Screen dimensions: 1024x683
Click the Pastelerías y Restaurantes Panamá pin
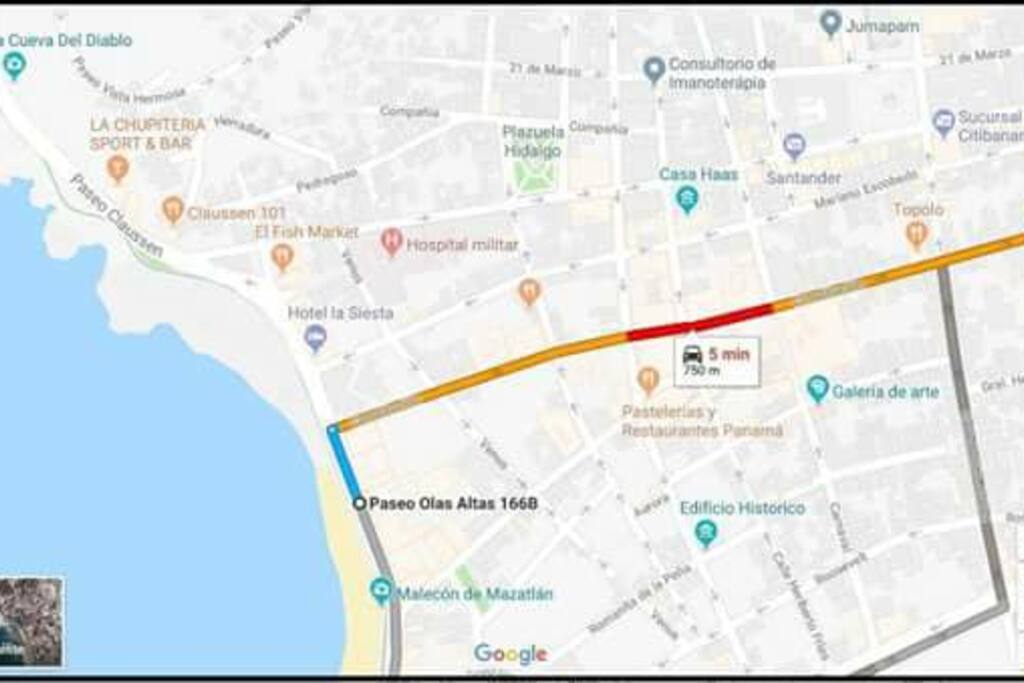point(648,381)
